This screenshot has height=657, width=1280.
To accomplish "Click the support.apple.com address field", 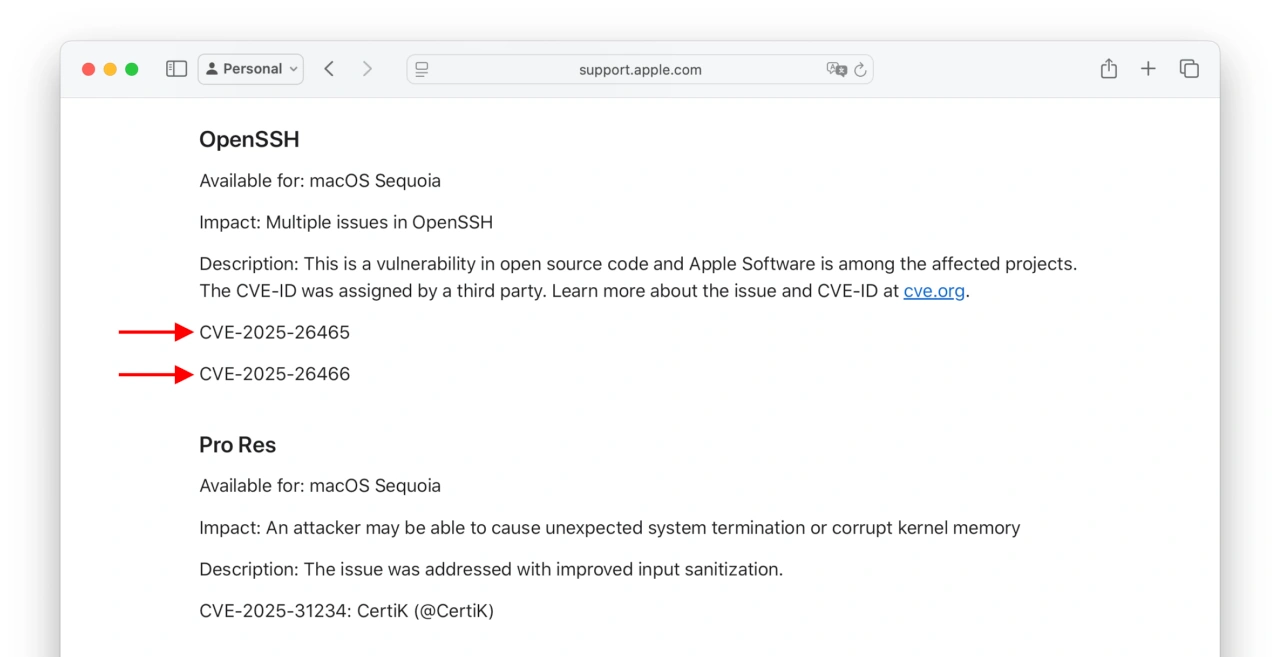I will click(x=640, y=69).
